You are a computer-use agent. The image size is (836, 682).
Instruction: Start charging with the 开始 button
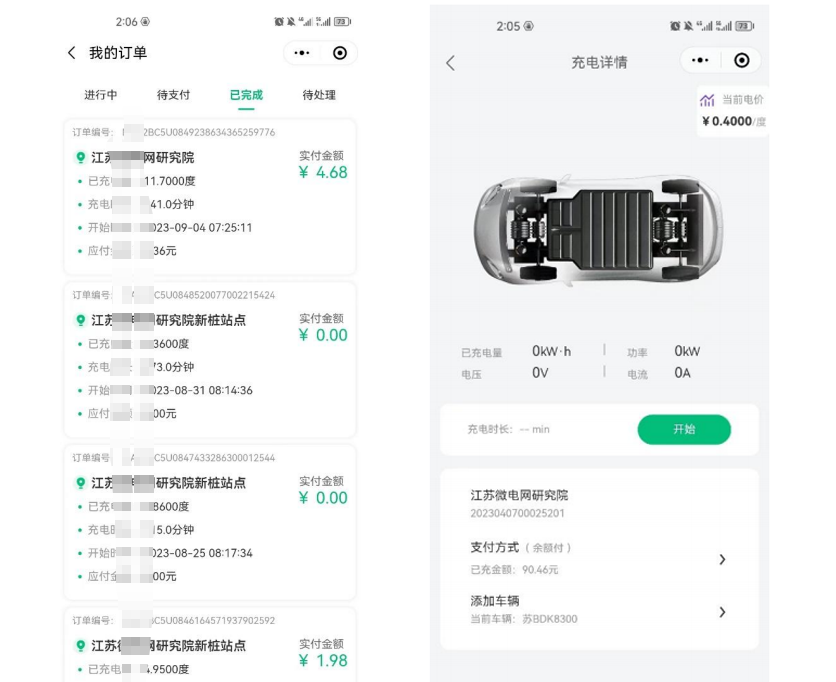coord(684,429)
